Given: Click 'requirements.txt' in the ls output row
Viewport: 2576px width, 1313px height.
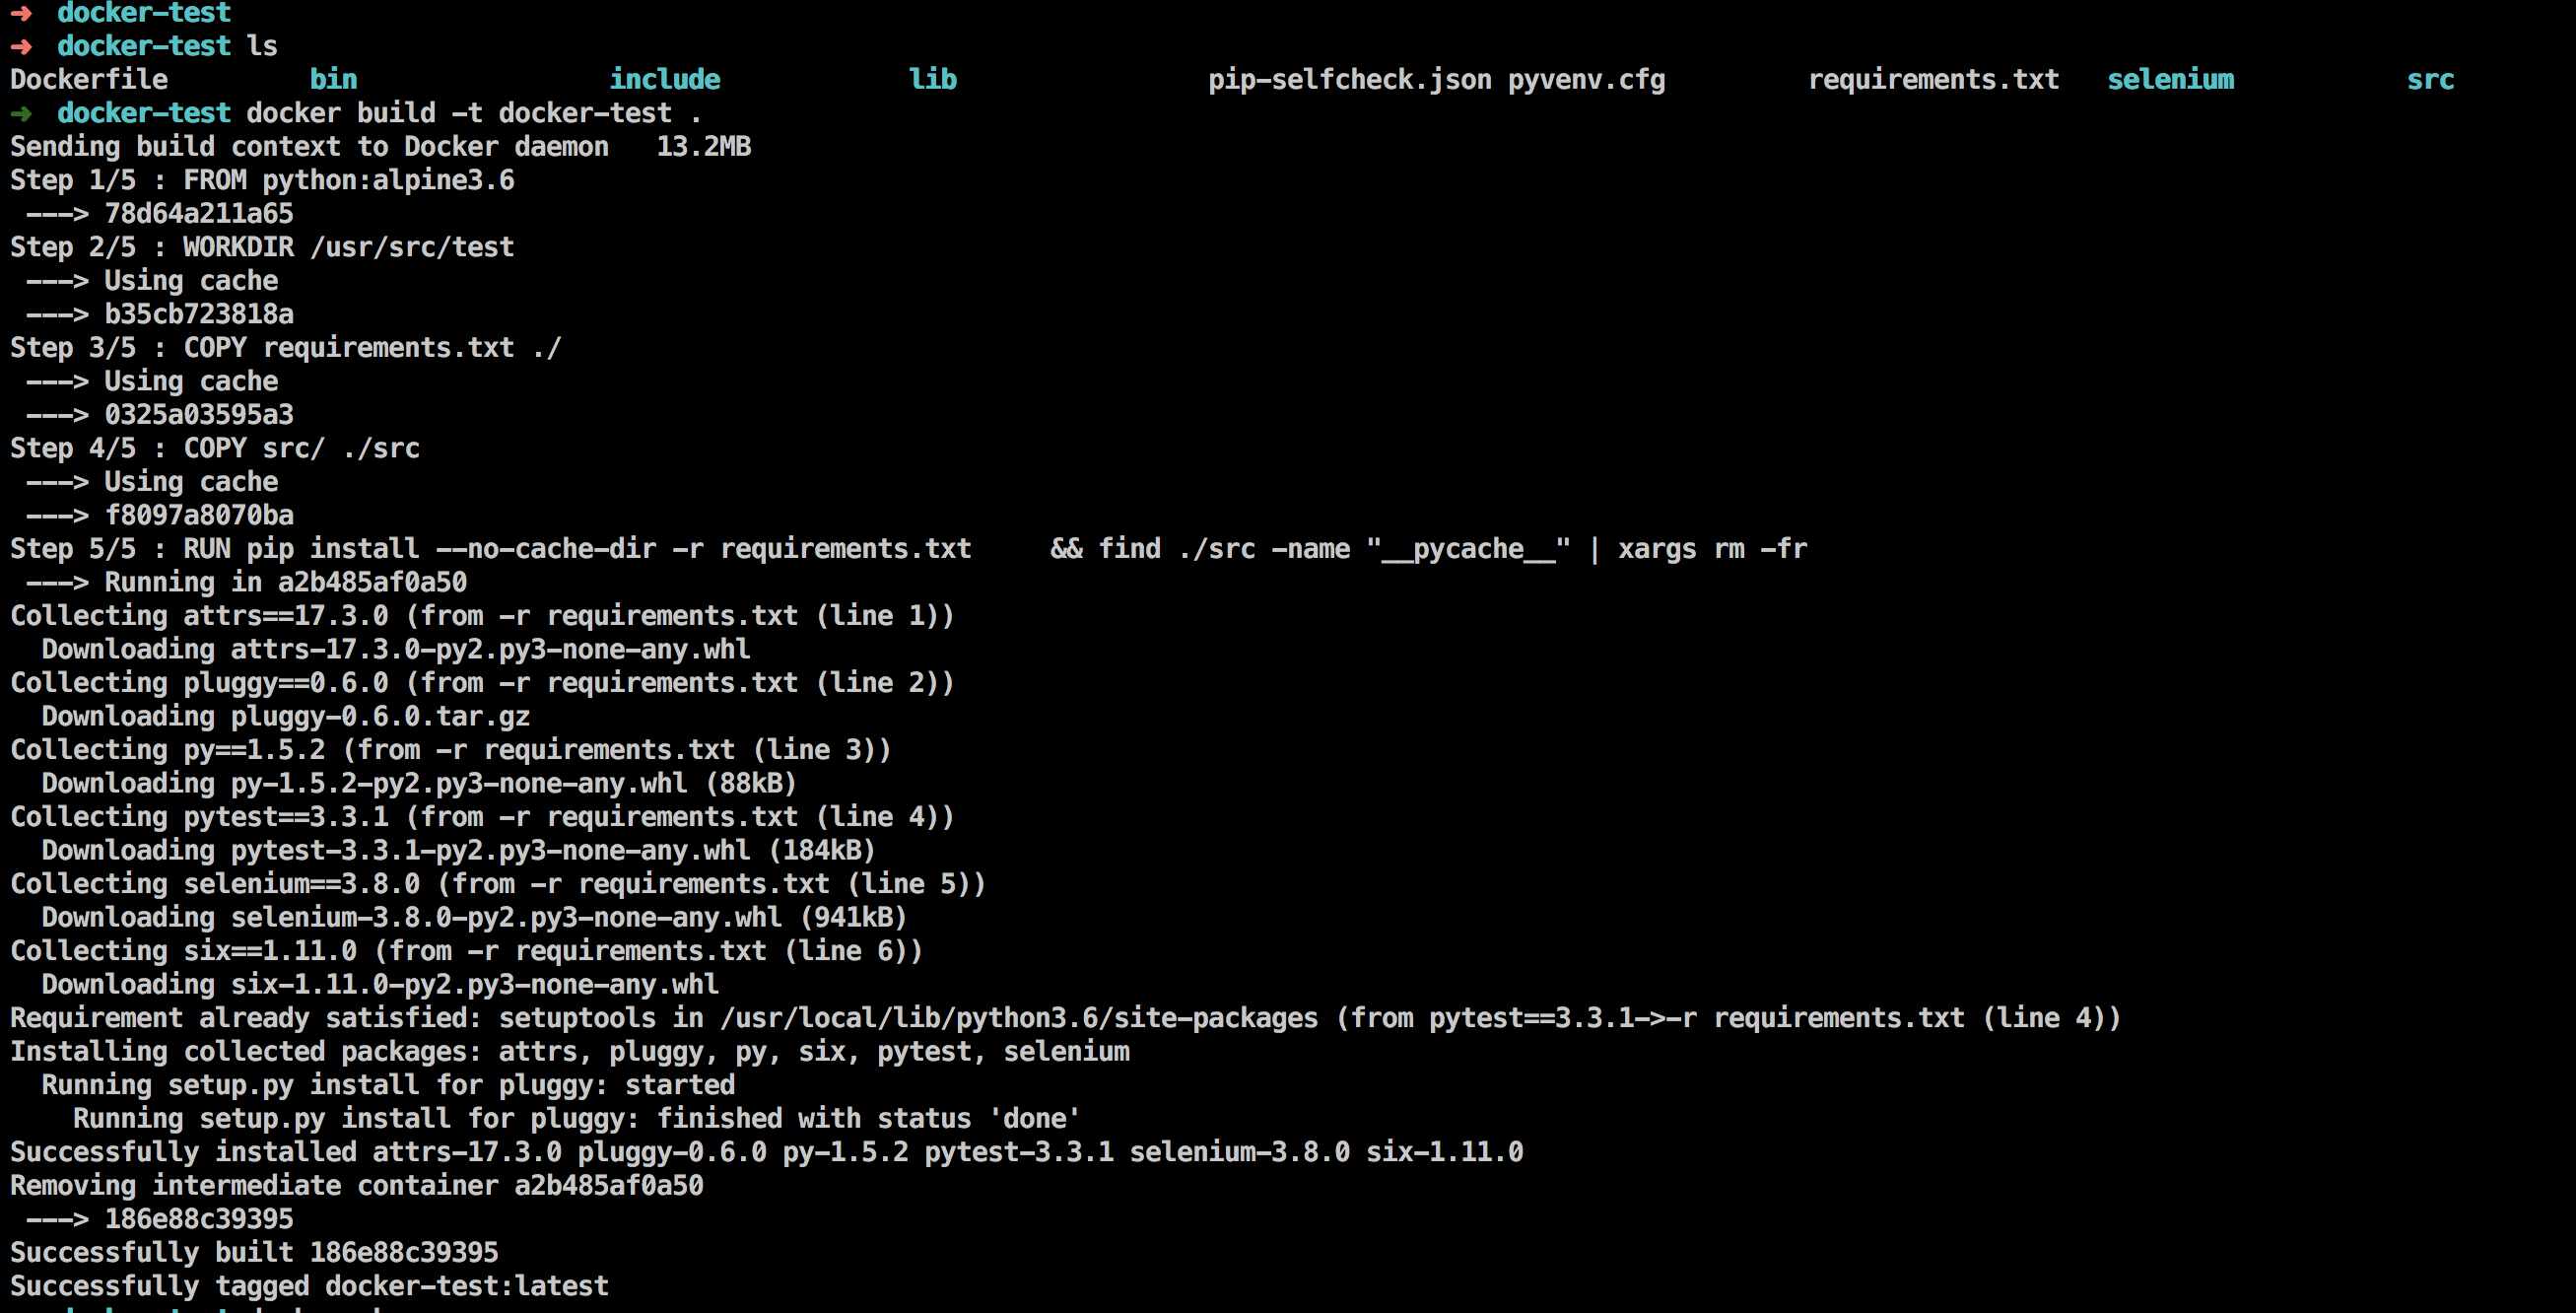Looking at the screenshot, I should pos(1933,80).
